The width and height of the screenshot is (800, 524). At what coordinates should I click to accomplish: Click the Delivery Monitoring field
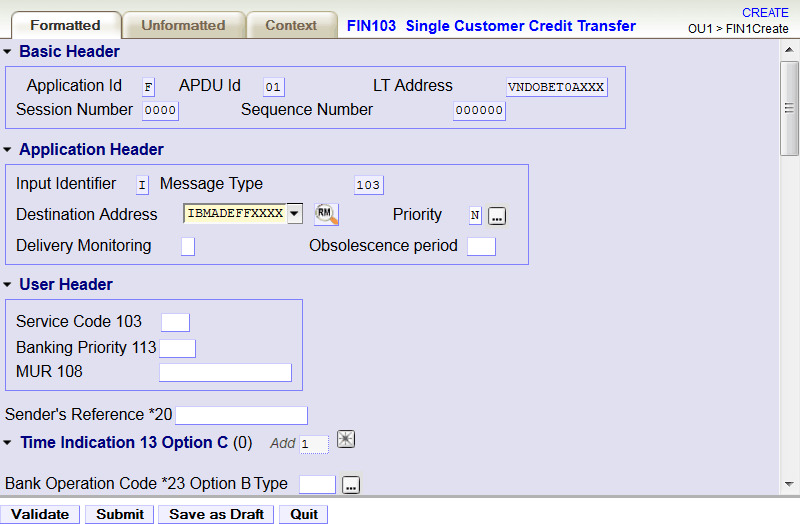click(188, 246)
